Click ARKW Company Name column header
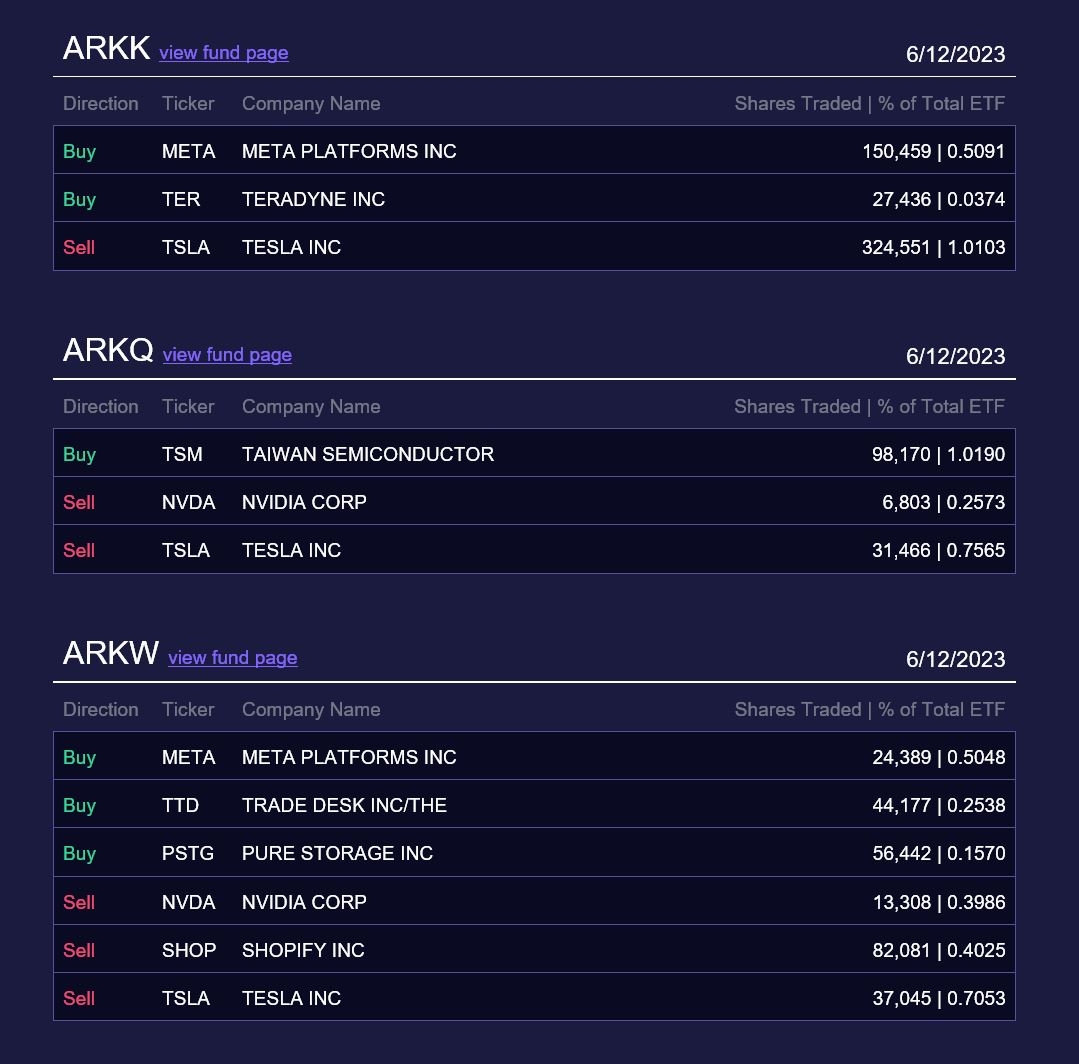This screenshot has height=1064, width=1079. pyautogui.click(x=311, y=710)
